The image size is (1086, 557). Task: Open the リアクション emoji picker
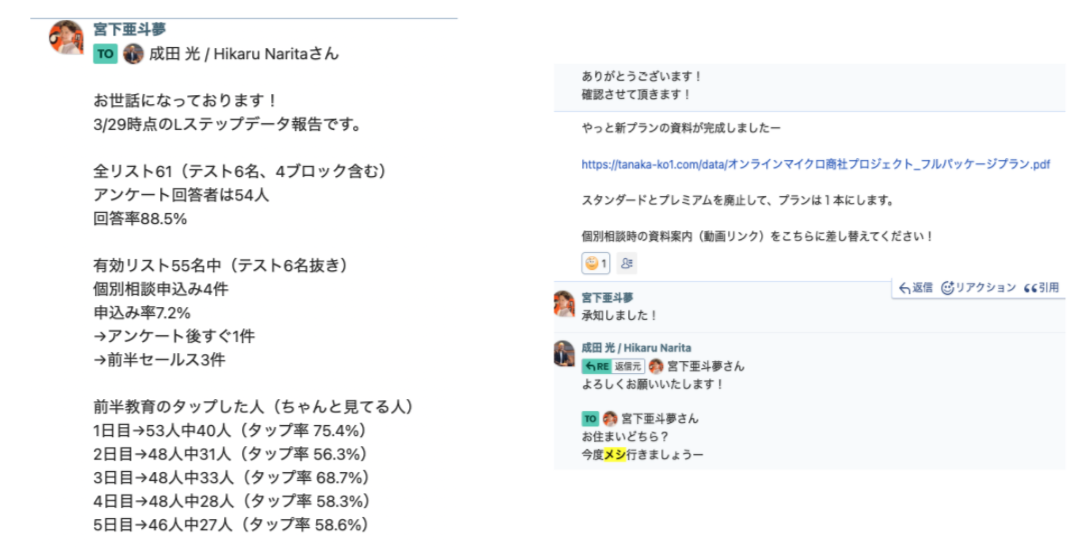click(x=947, y=288)
